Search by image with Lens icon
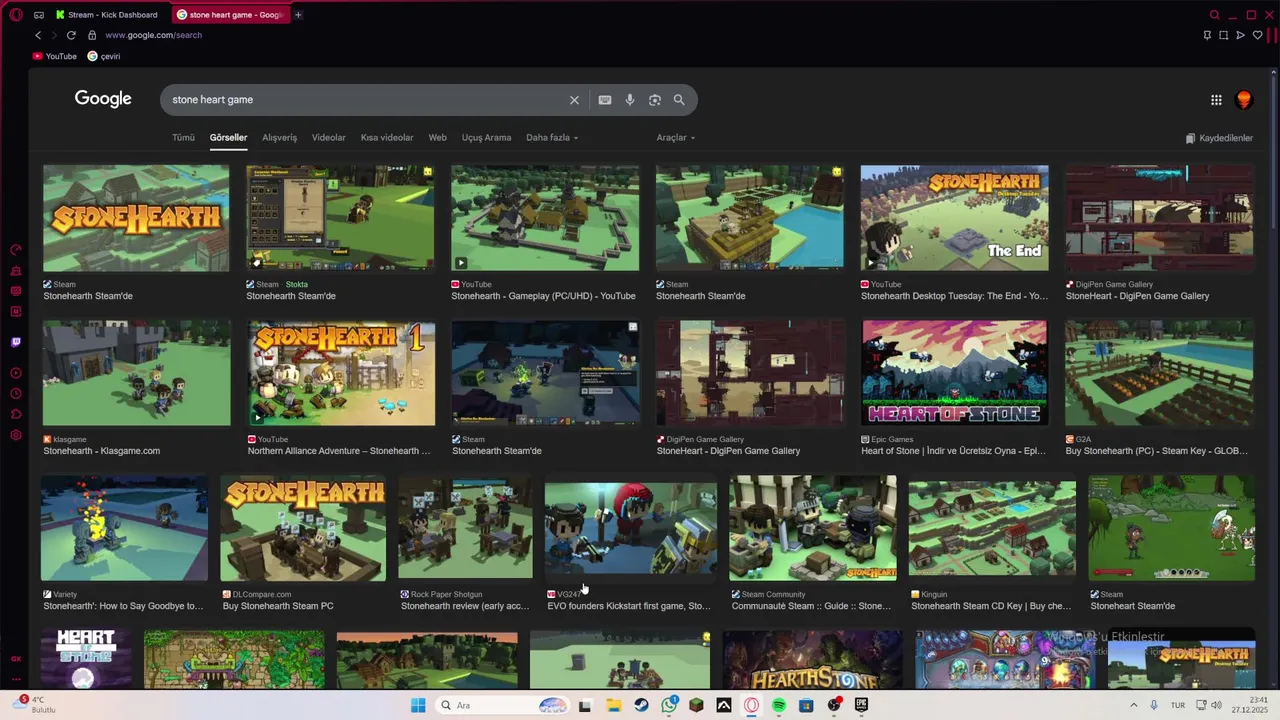This screenshot has height=720, width=1280. tap(655, 100)
